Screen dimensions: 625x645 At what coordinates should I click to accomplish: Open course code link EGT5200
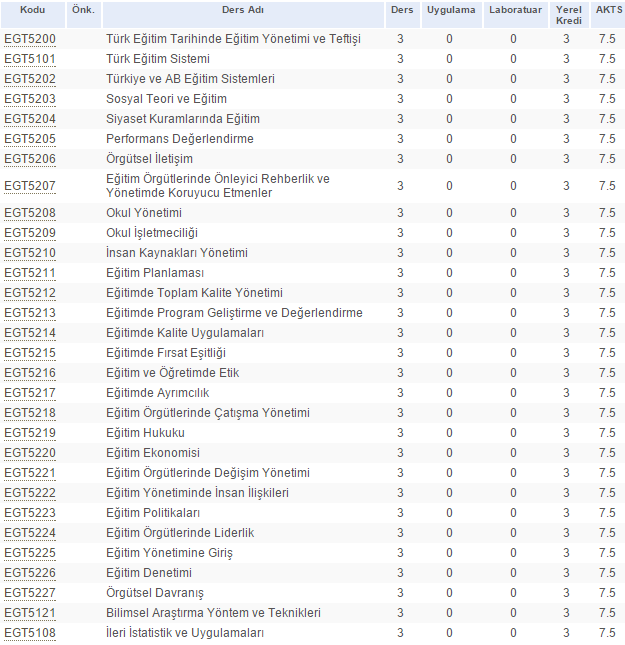point(30,39)
